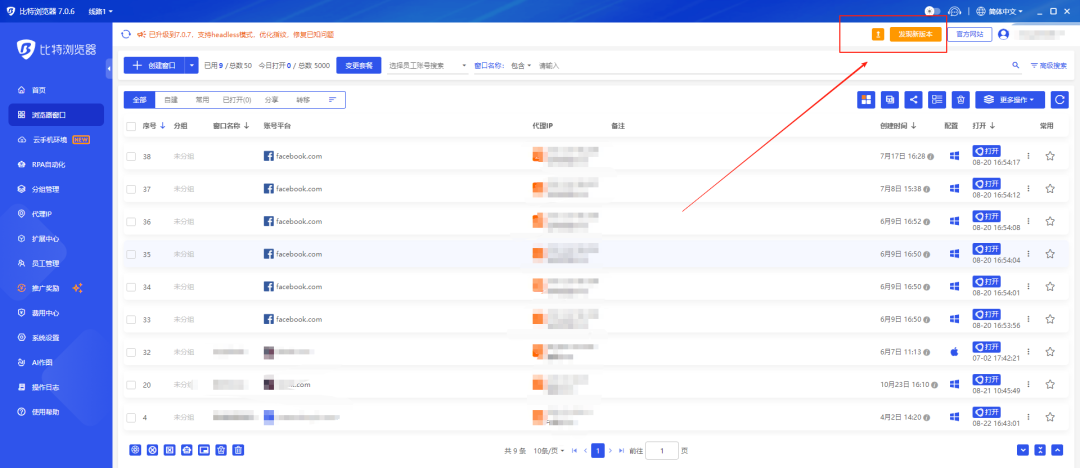Check the checkbox for row 20
The width and height of the screenshot is (1080, 468).
coord(131,385)
